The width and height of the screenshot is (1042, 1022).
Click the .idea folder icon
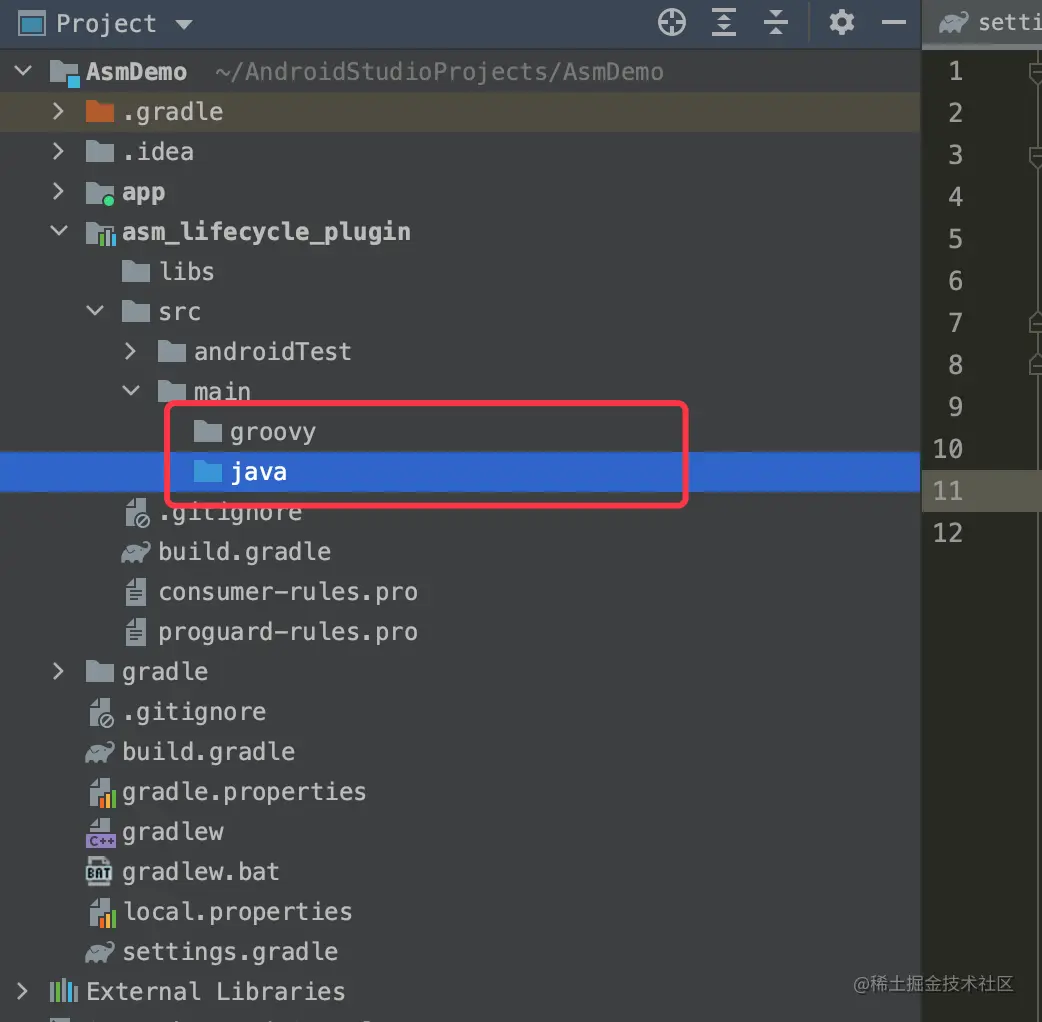click(x=100, y=152)
